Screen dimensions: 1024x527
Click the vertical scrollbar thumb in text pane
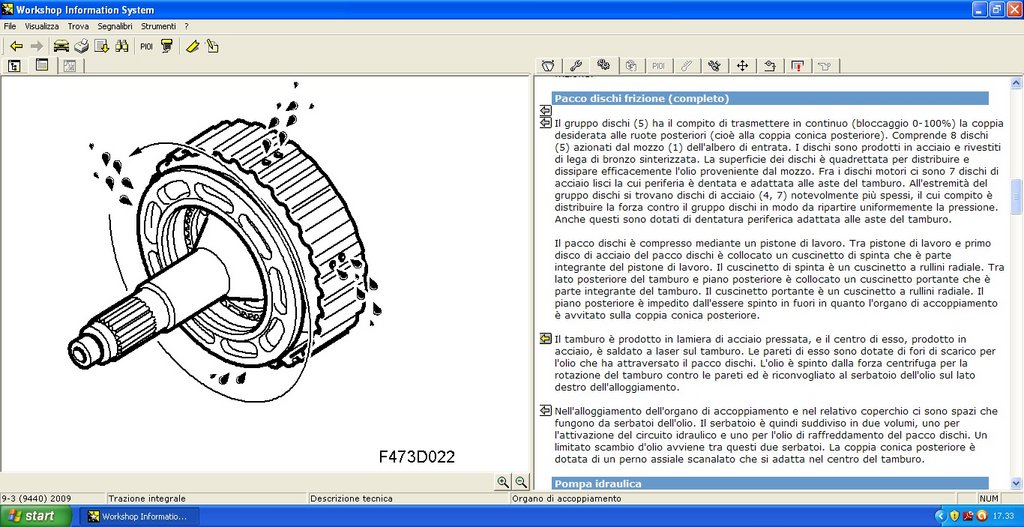pyautogui.click(x=1016, y=195)
